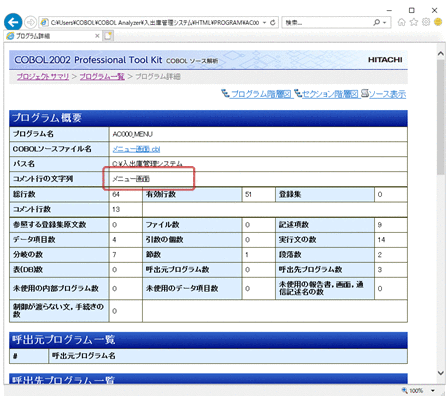Click the 表(DB)数 label cell
448x399 pixels.
tap(59, 270)
